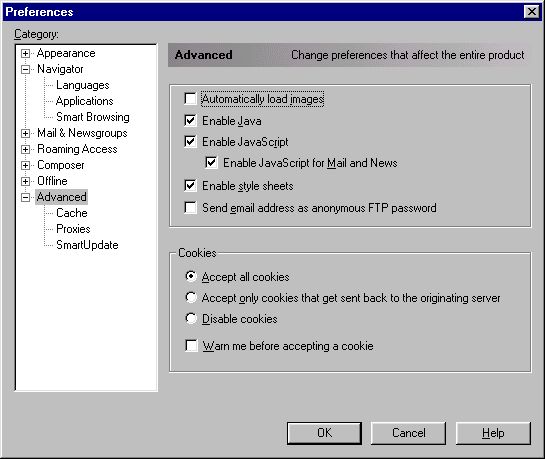
Task: Expand the Mail & Newsgroups category
Action: coord(25,133)
